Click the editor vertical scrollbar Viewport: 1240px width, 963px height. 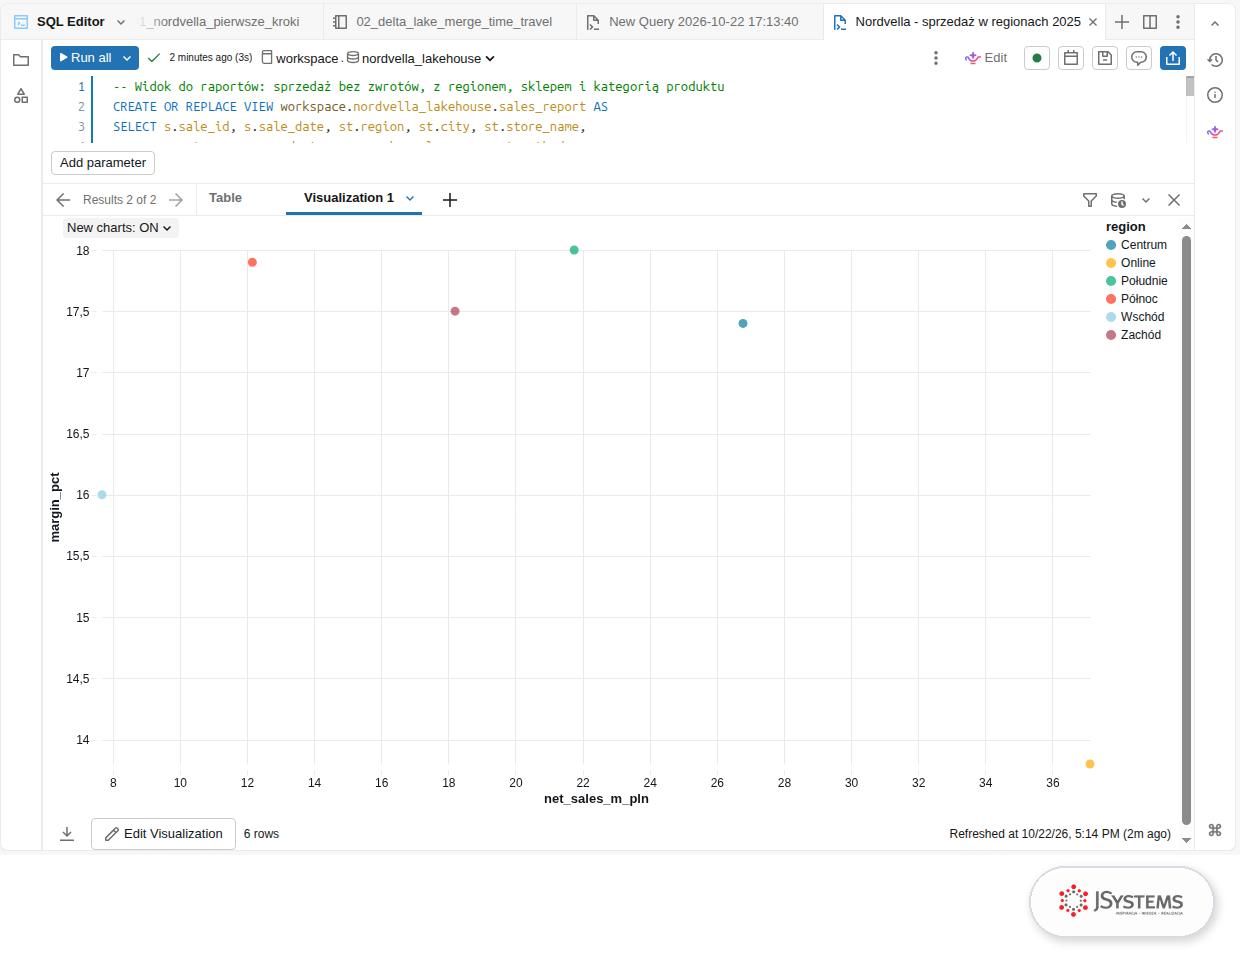tap(1190, 87)
